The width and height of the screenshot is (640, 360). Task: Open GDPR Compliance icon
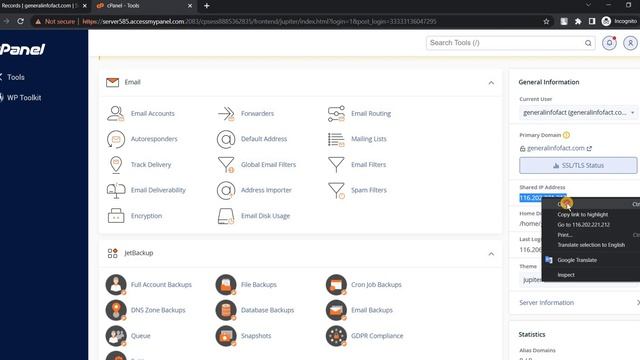point(336,336)
